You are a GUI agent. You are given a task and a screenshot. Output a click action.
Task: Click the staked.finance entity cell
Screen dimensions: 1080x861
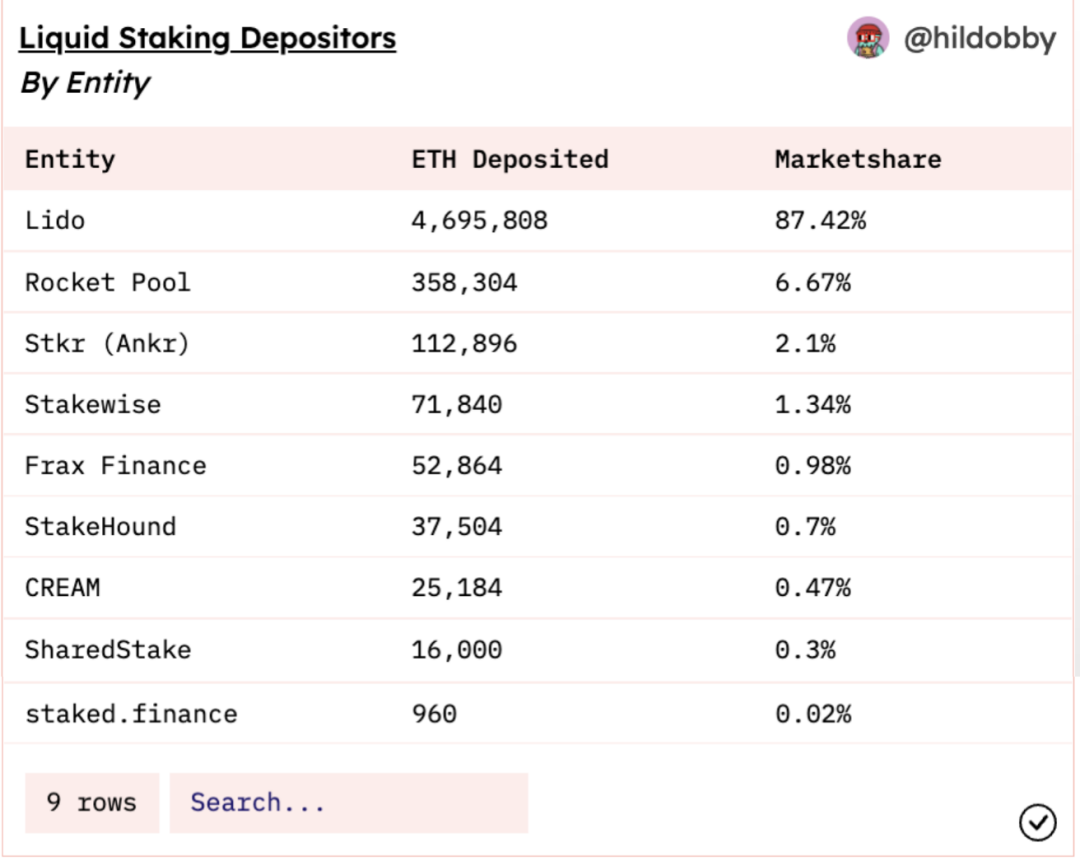(130, 714)
